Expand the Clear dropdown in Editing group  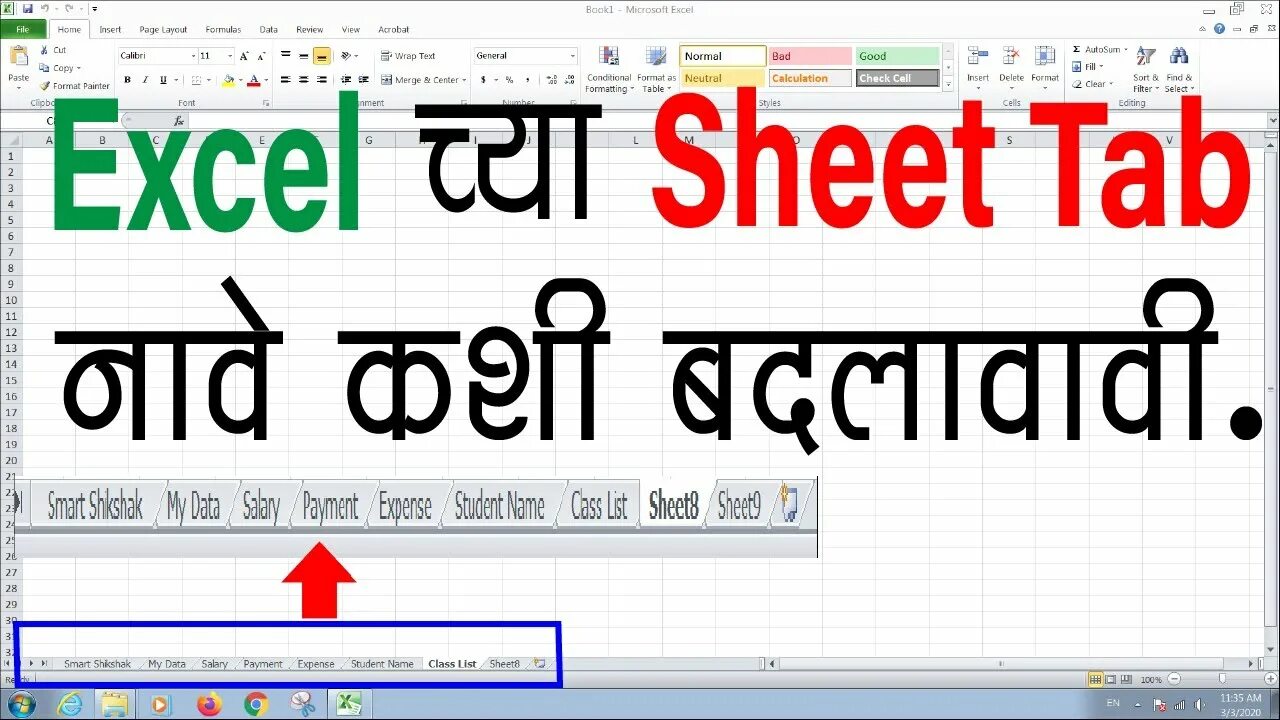click(x=1110, y=84)
